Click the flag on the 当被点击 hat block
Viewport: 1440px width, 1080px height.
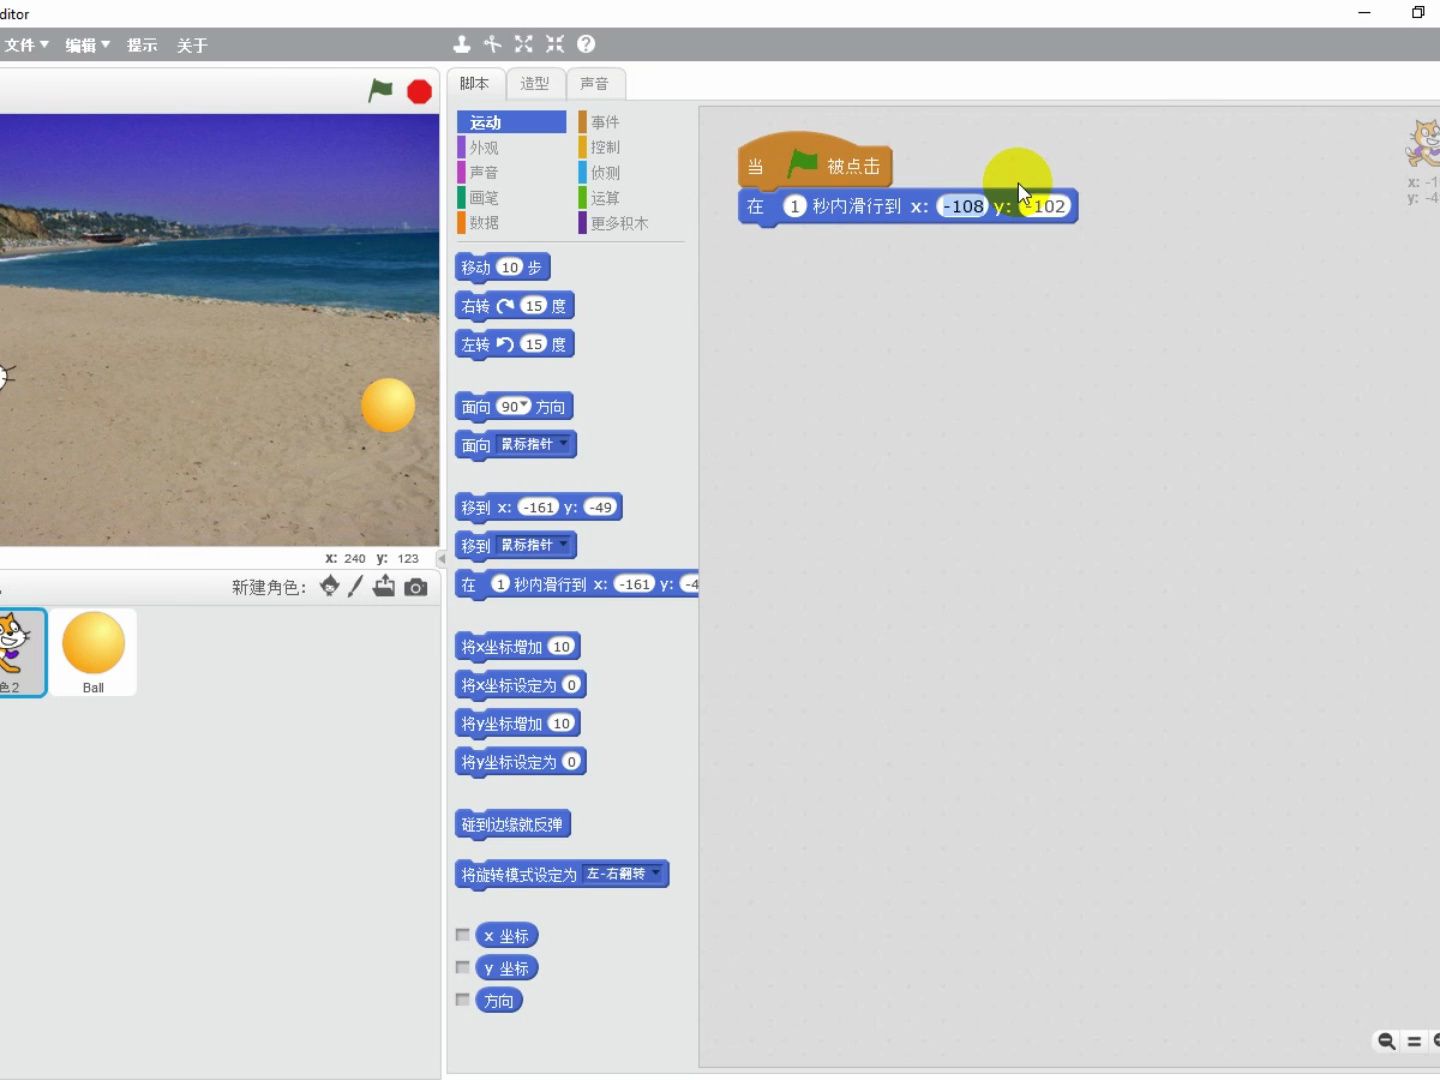(802, 163)
